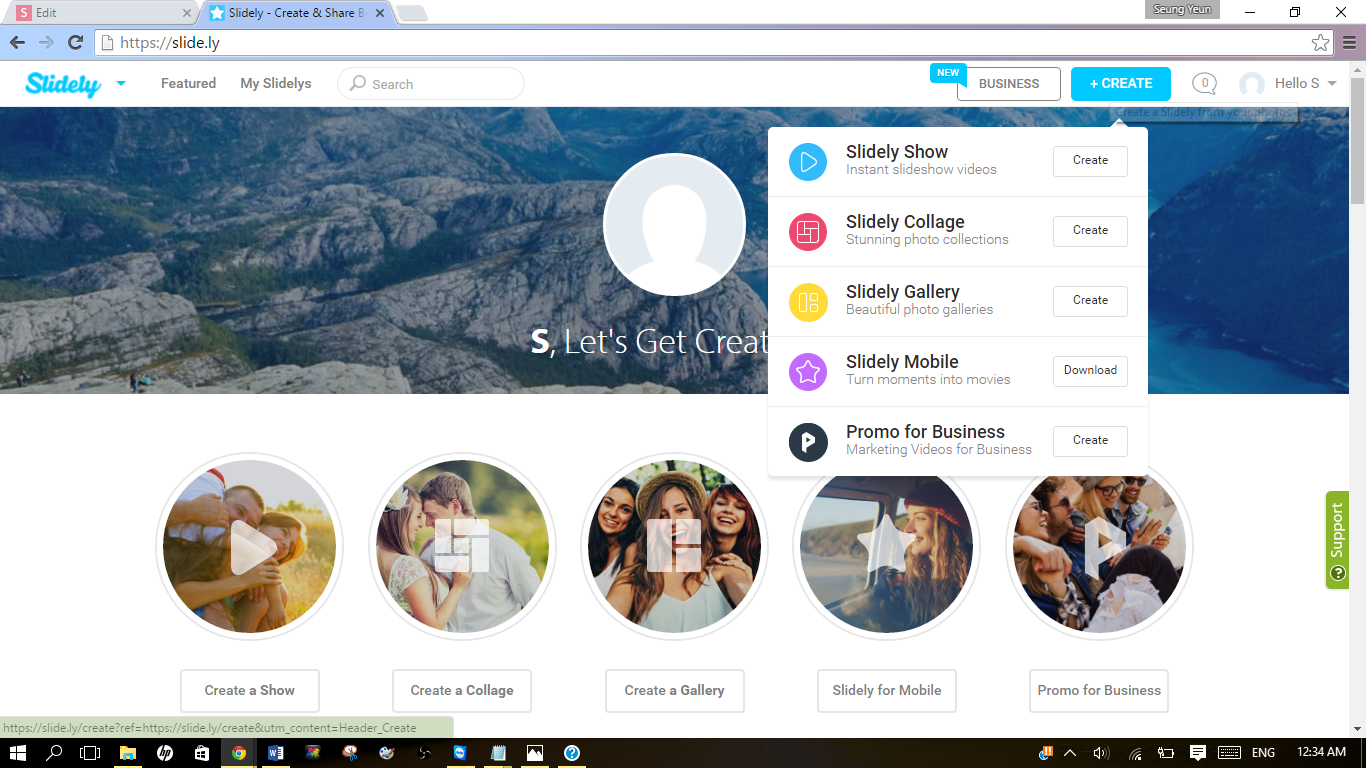Click the Slidely Collage icon in menu
1366x768 pixels.
tap(808, 232)
